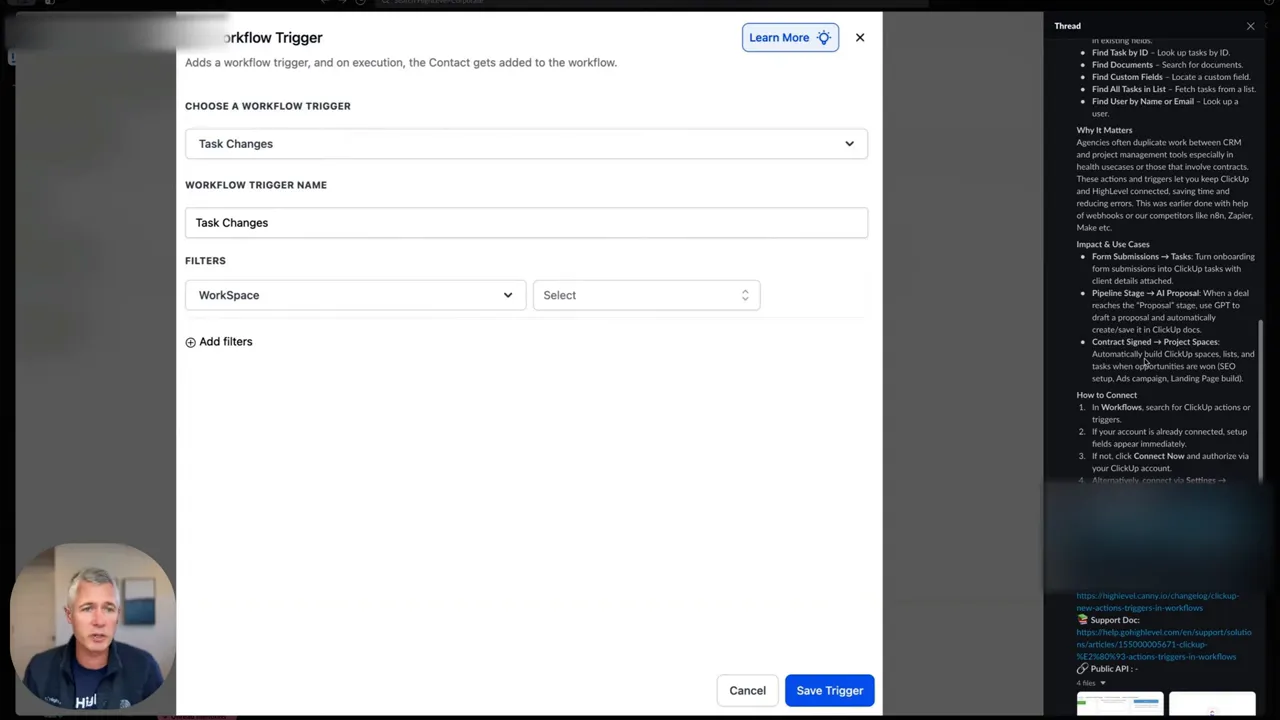Open the help.gohighlevel.com support doc link

tap(1163, 645)
